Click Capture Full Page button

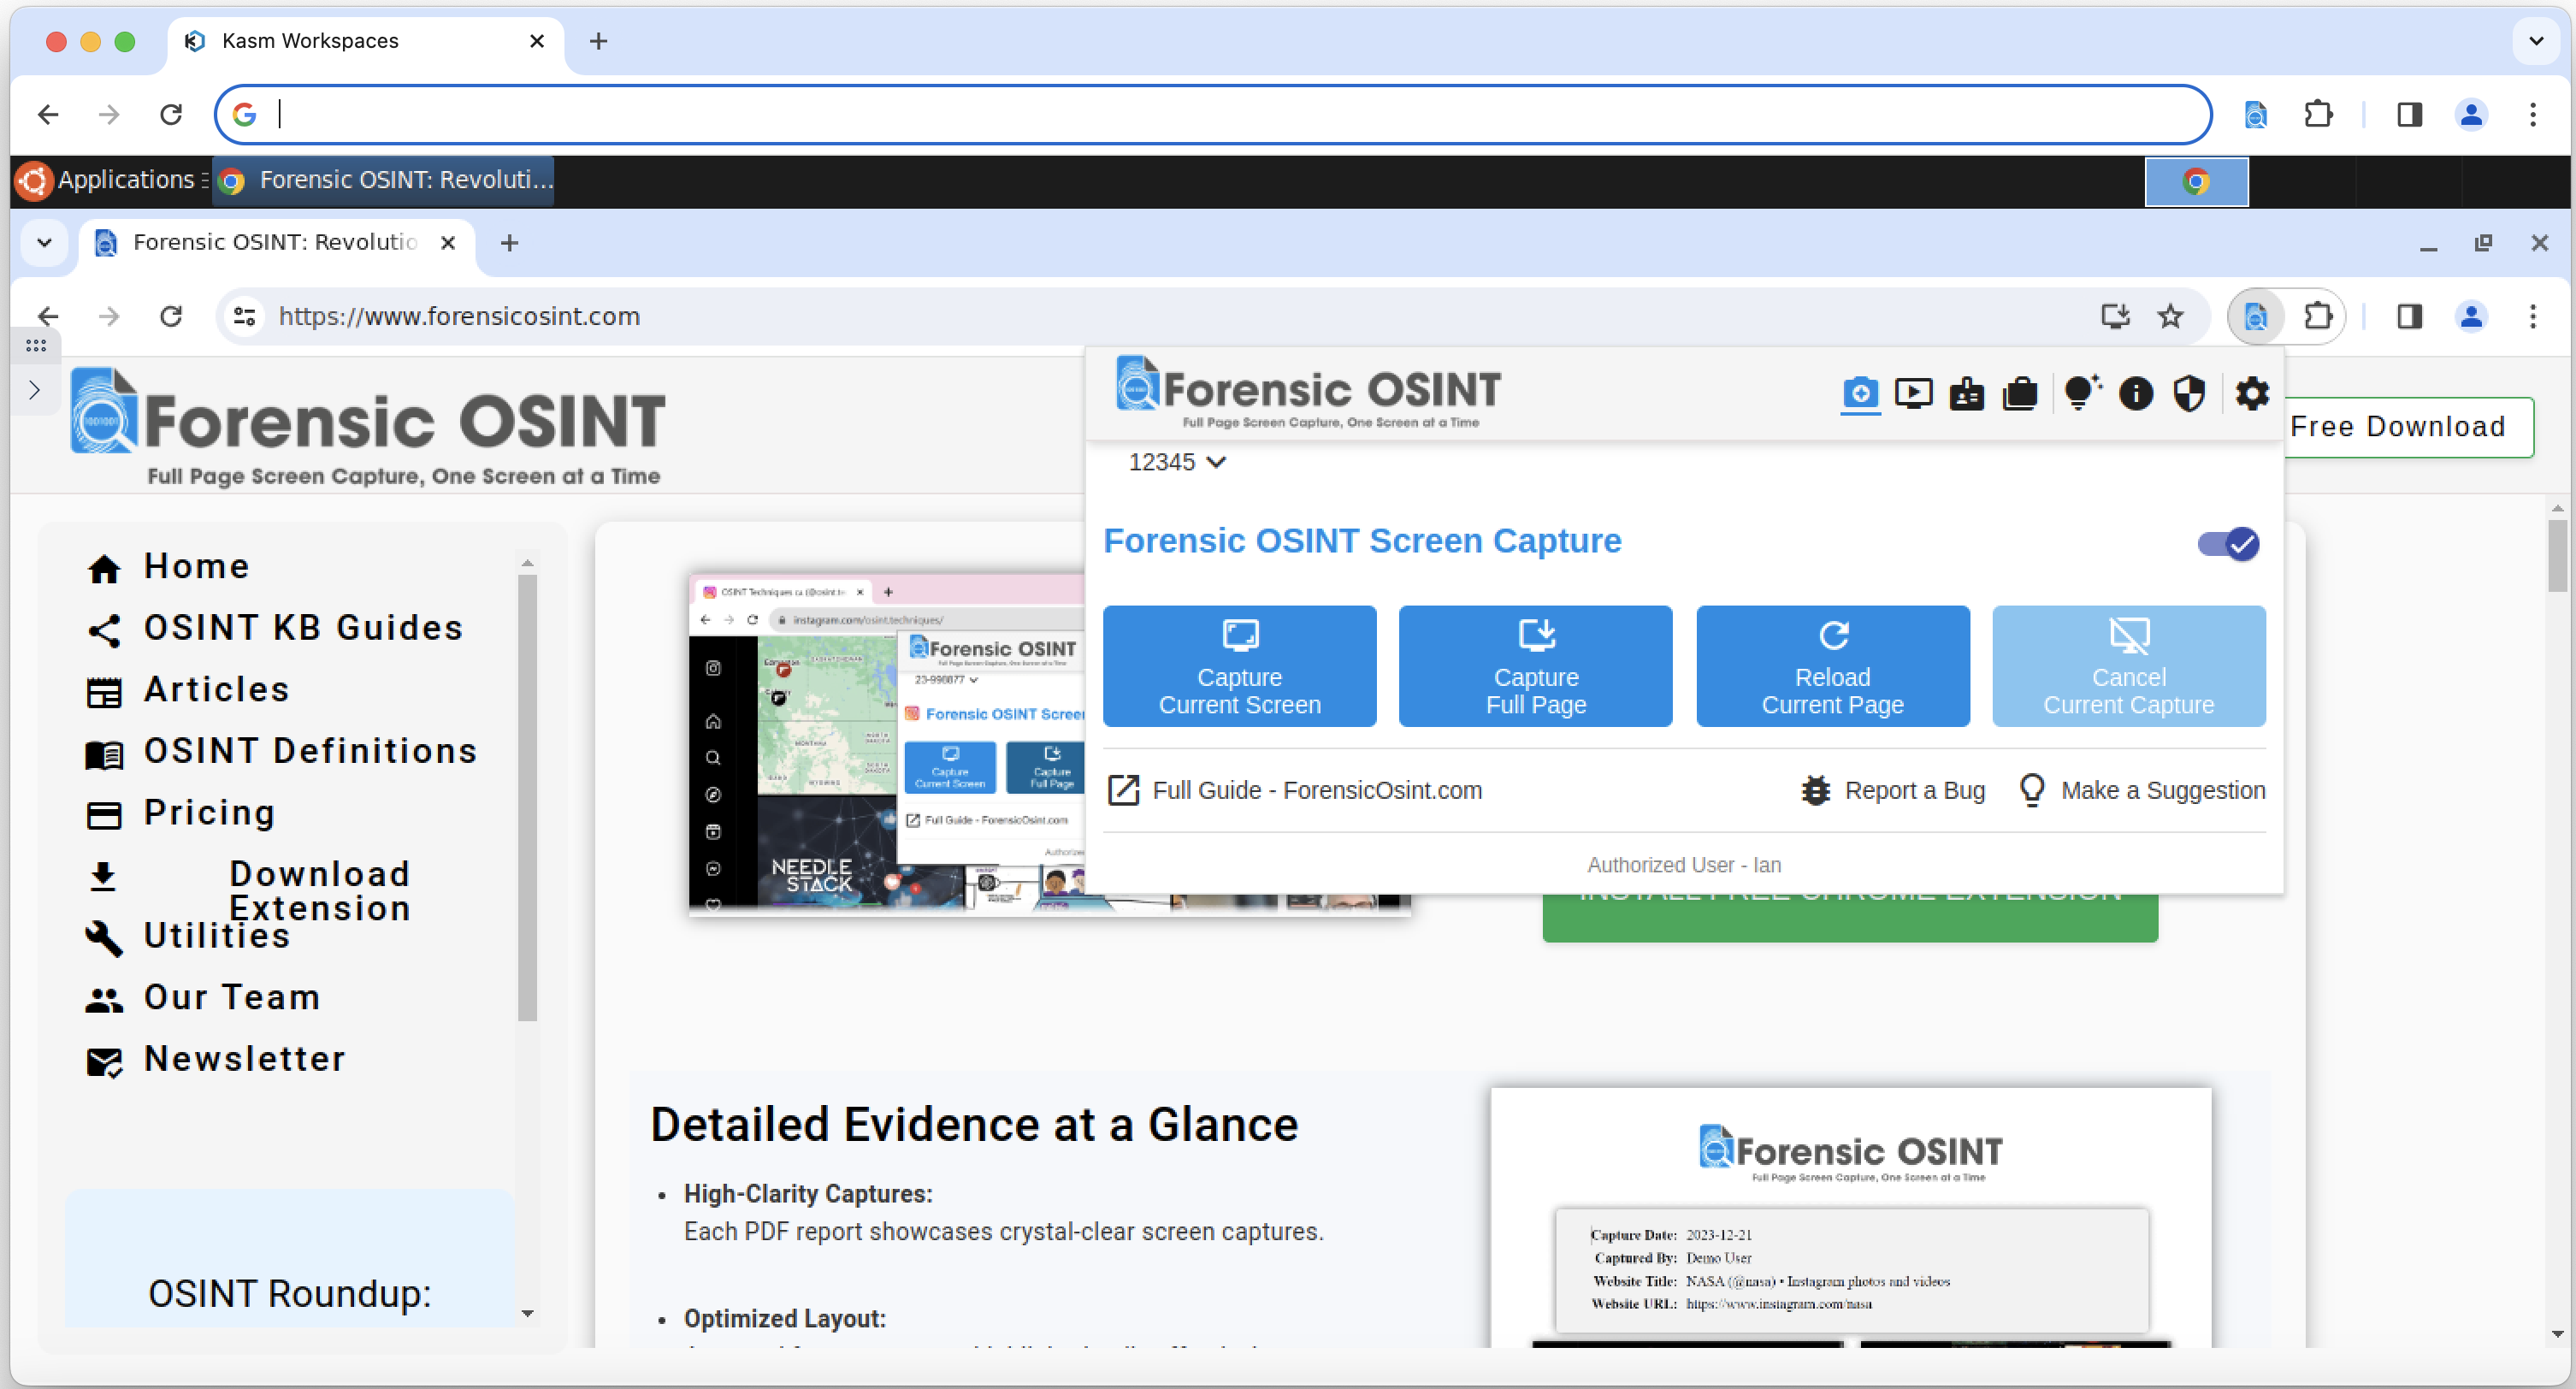coord(1535,666)
